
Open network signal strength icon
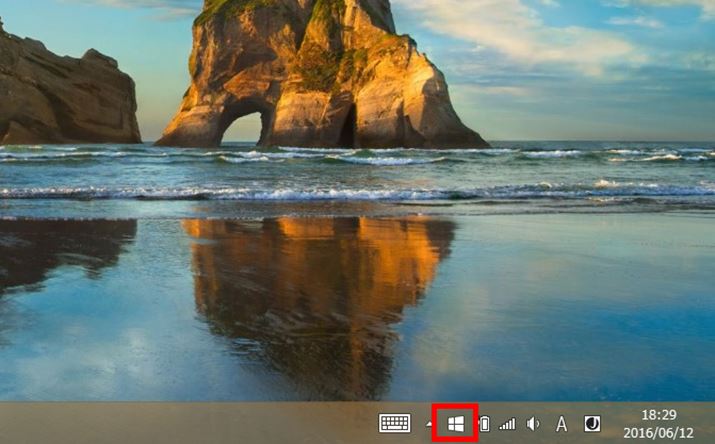pyautogui.click(x=507, y=424)
